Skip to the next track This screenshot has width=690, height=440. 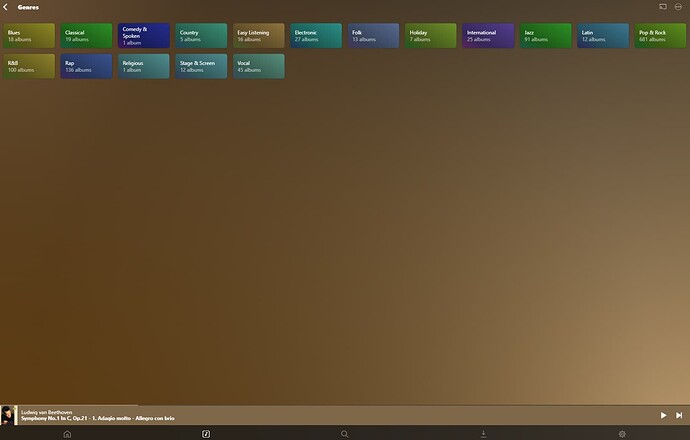tap(679, 415)
